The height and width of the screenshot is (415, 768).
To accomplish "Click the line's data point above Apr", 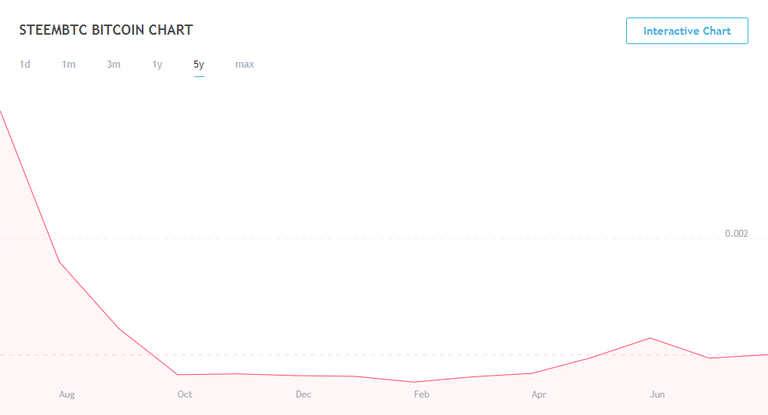I will pyautogui.click(x=532, y=373).
